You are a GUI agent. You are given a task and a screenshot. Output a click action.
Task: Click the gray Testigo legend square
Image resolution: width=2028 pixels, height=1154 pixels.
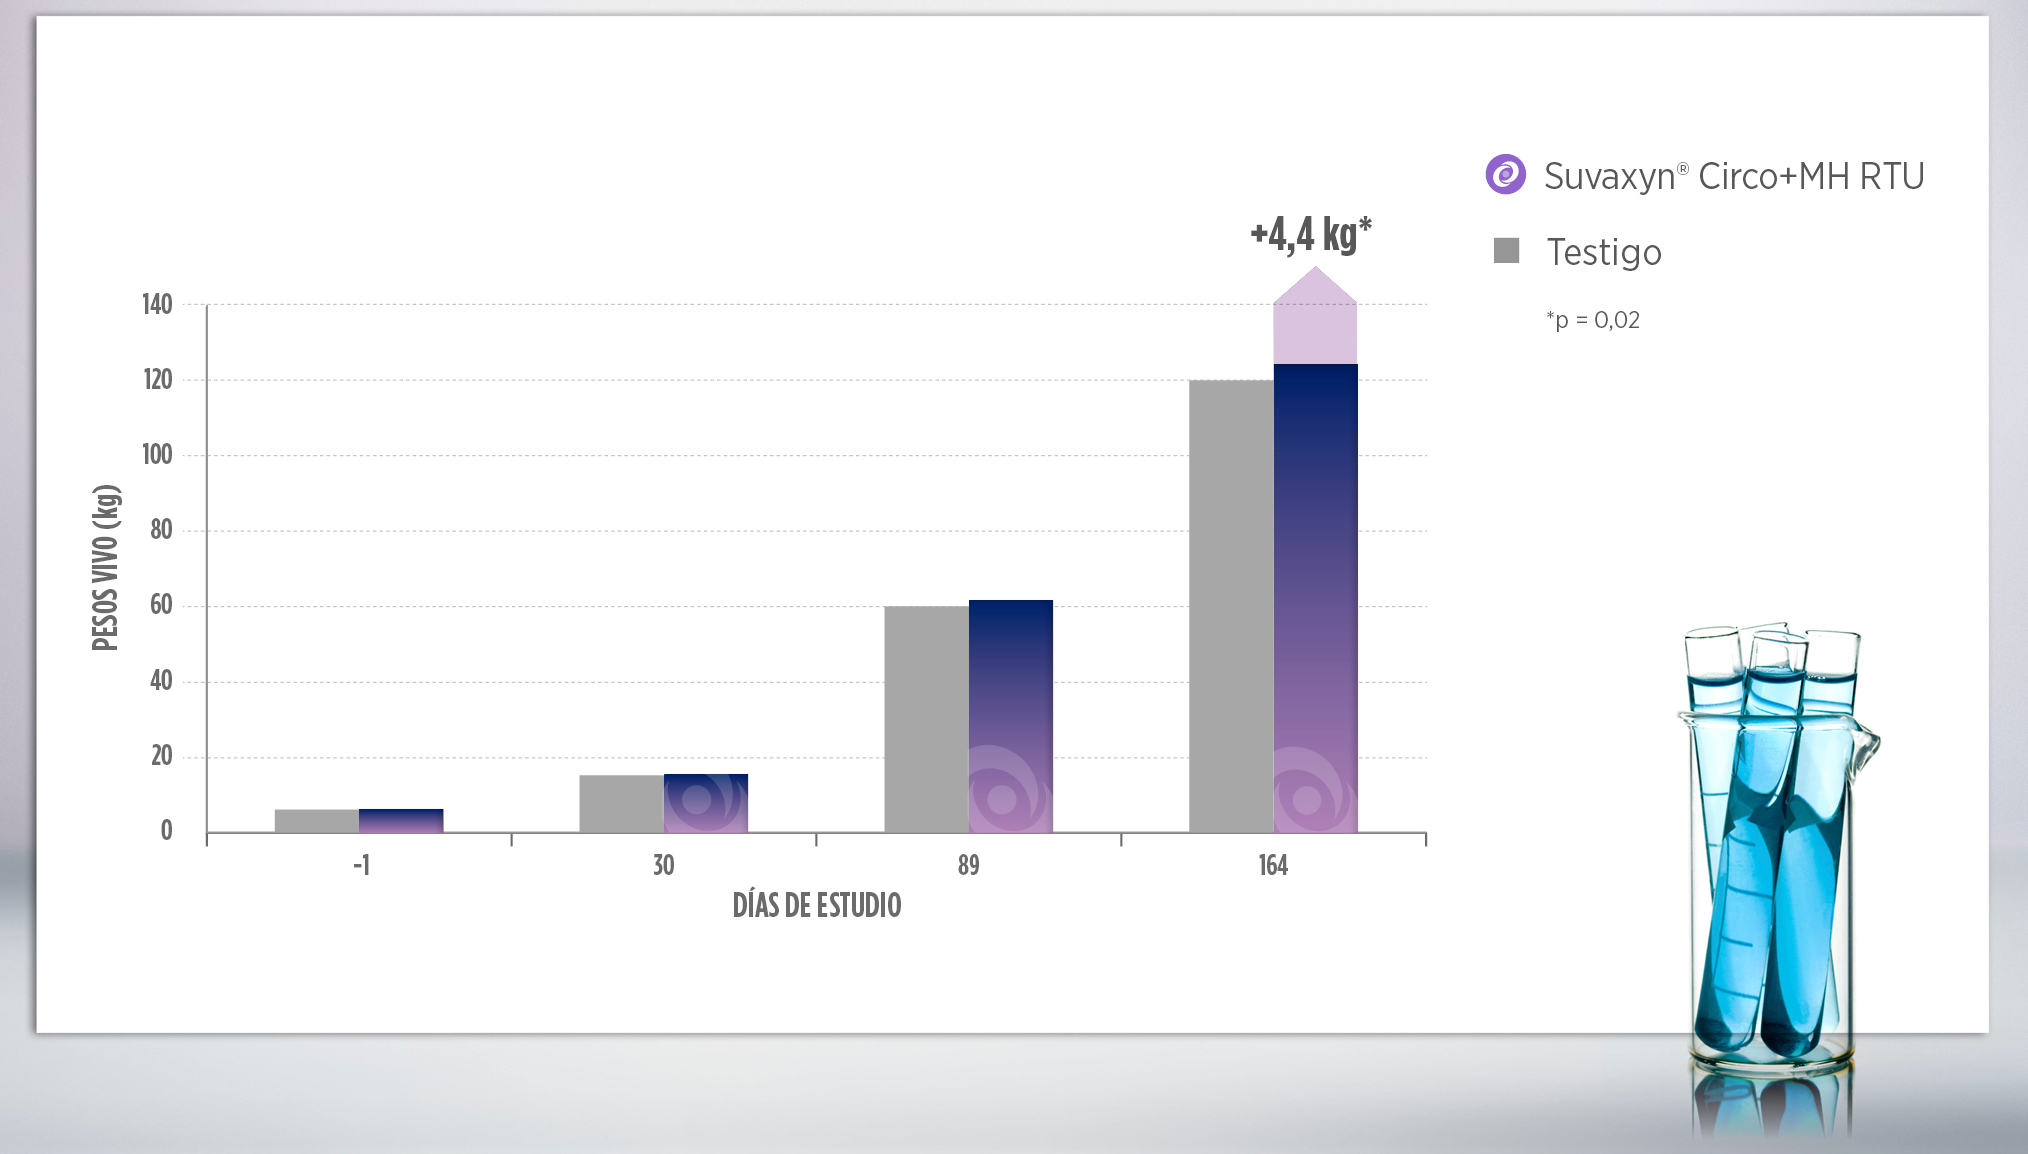(x=1506, y=251)
